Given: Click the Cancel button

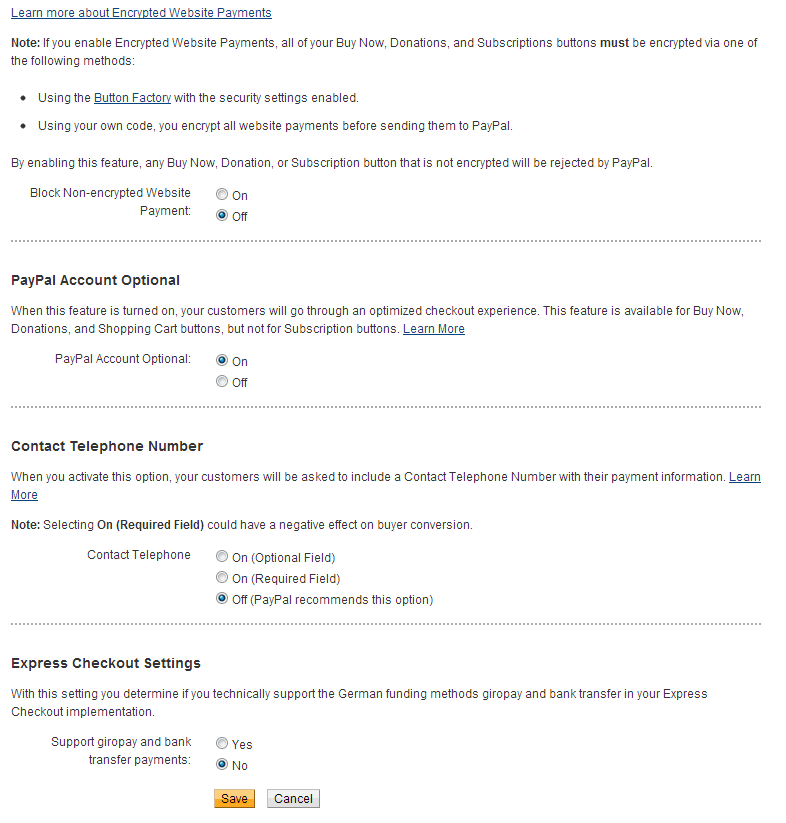Looking at the screenshot, I should click(x=293, y=799).
